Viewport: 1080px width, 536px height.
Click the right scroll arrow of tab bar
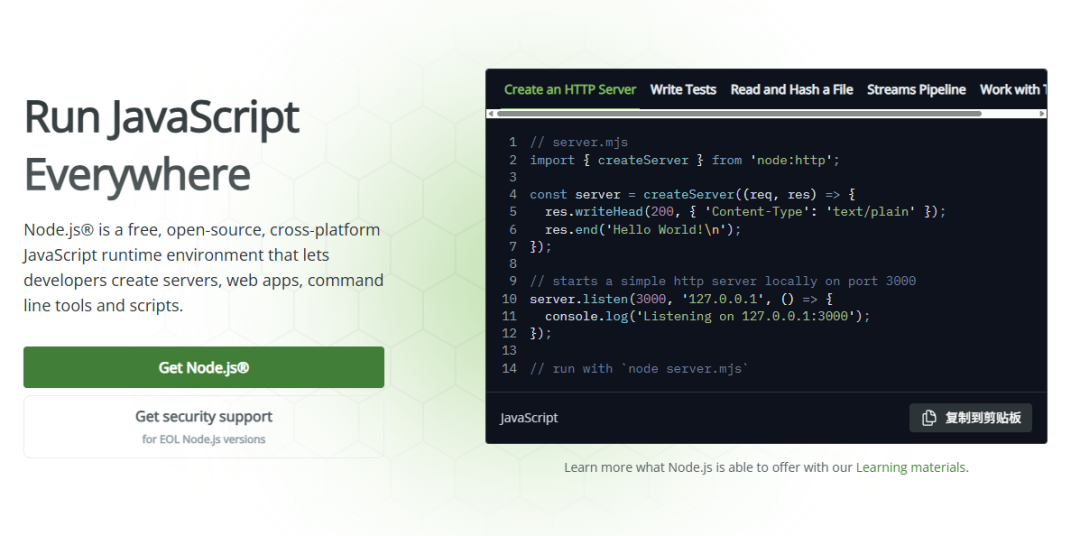[x=1042, y=114]
